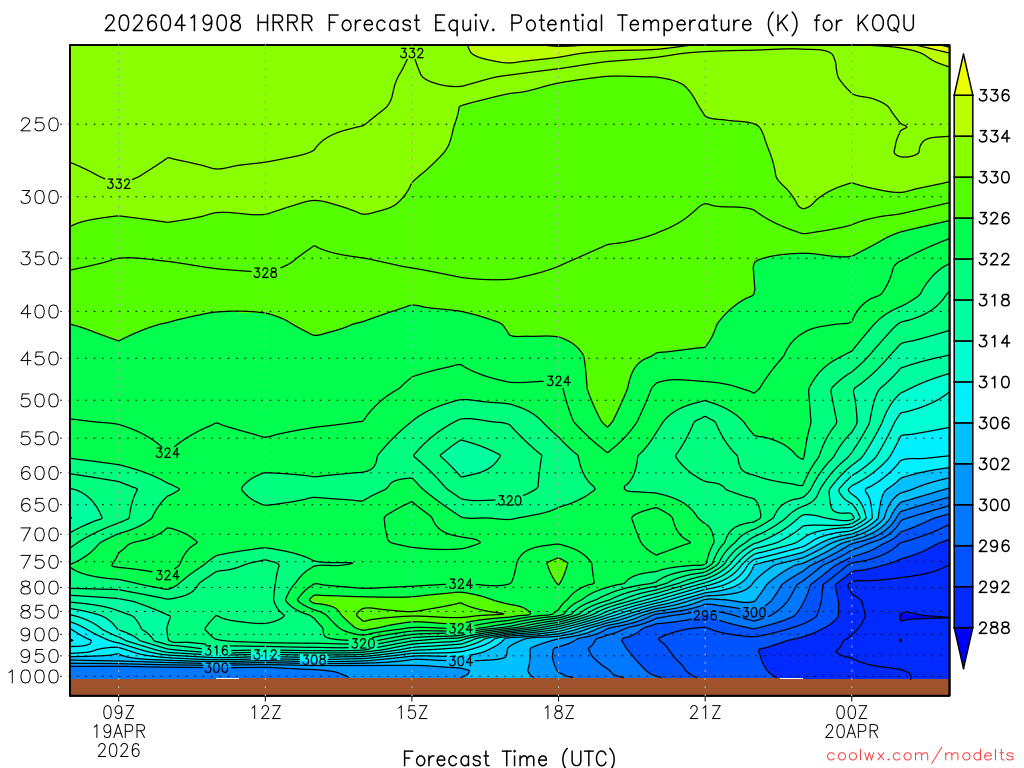The image size is (1024, 768).
Task: Select the 304 contour label
Action: point(460,661)
